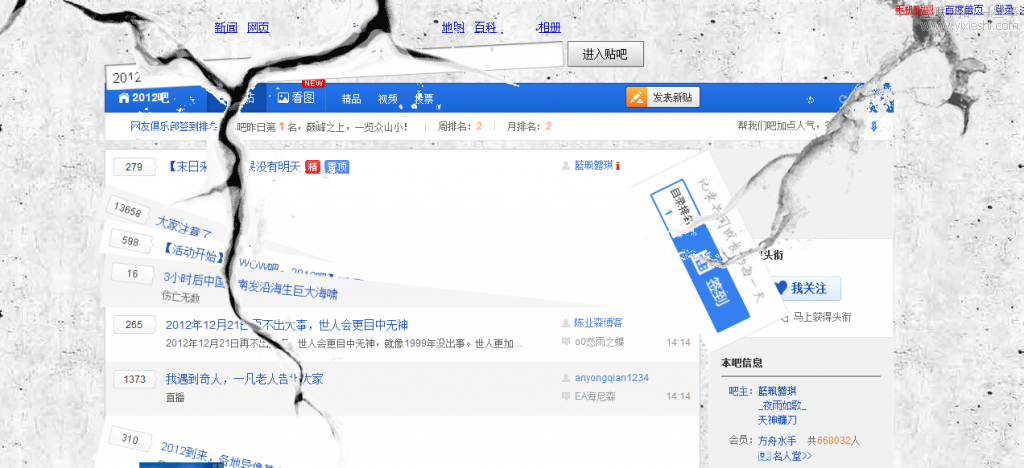The width and height of the screenshot is (1024, 468).
Task: Click user icon beside anyongqian1234
Action: click(x=566, y=378)
